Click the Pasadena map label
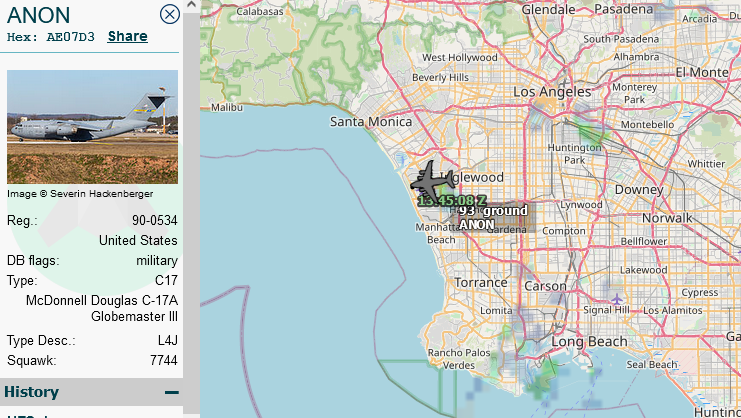 623,9
